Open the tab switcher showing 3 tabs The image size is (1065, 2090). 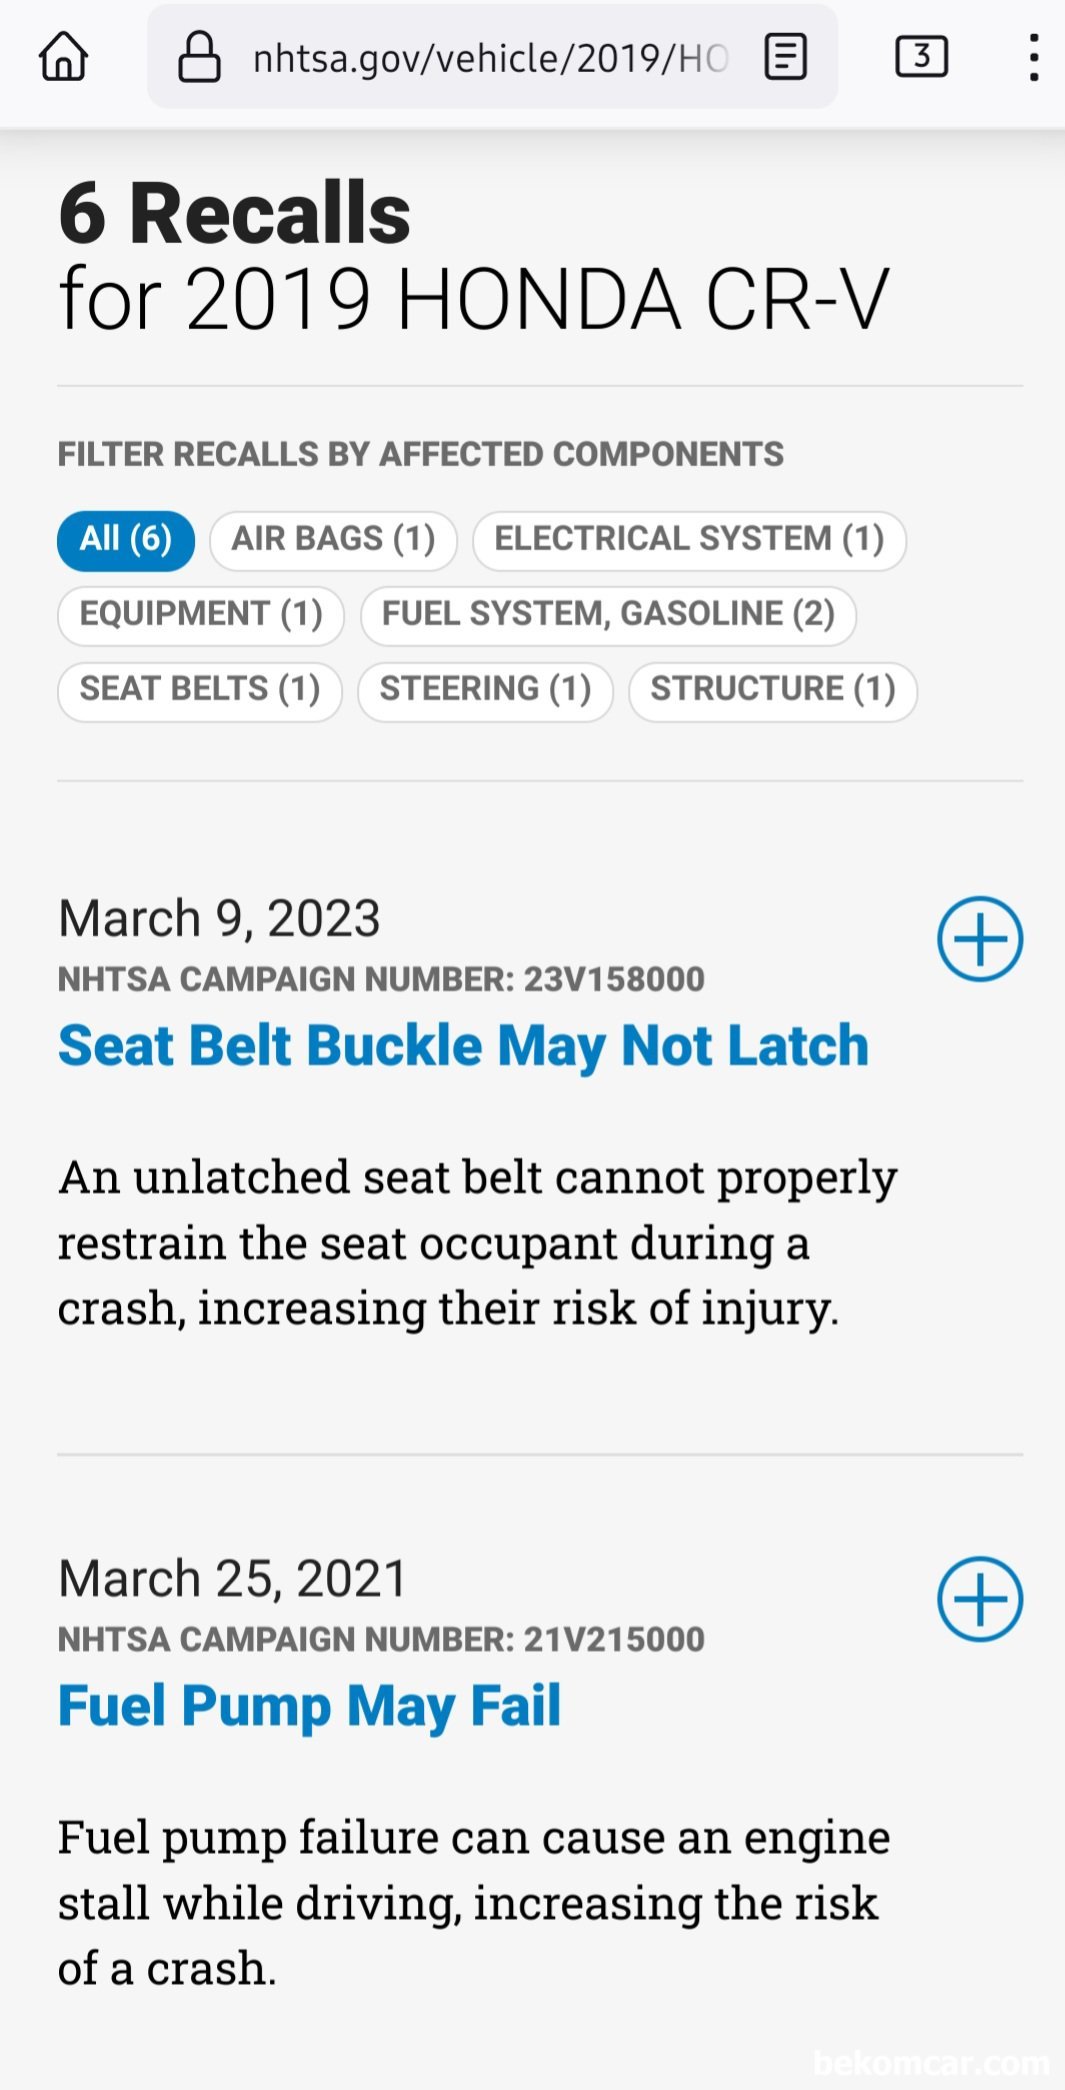921,57
